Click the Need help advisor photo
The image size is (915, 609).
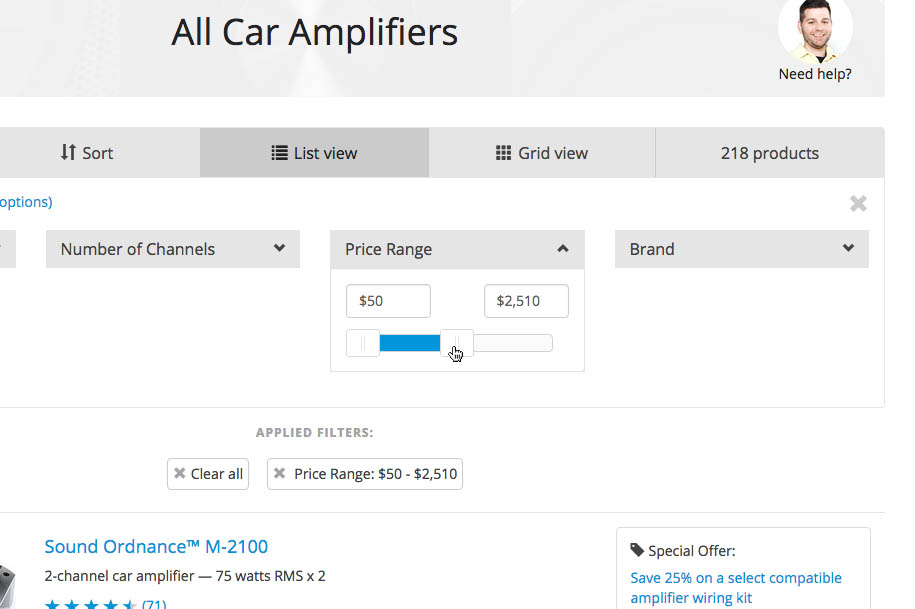coord(815,30)
